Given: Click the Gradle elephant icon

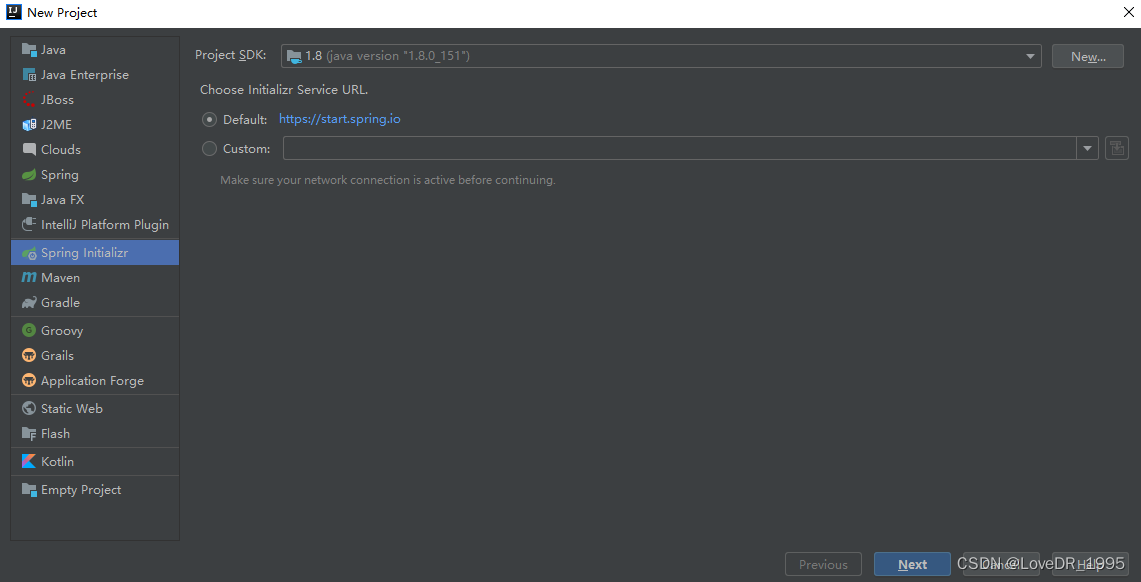Looking at the screenshot, I should 29,303.
